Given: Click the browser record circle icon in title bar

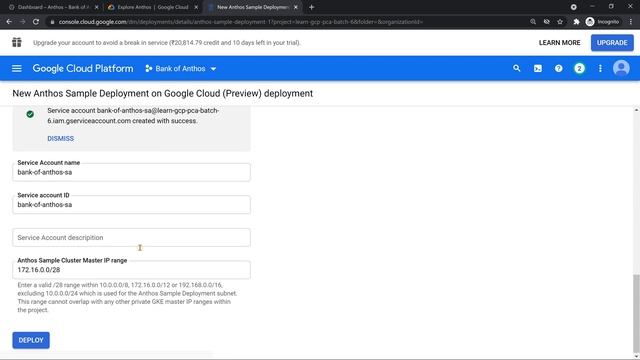Looking at the screenshot, I should click(573, 7).
